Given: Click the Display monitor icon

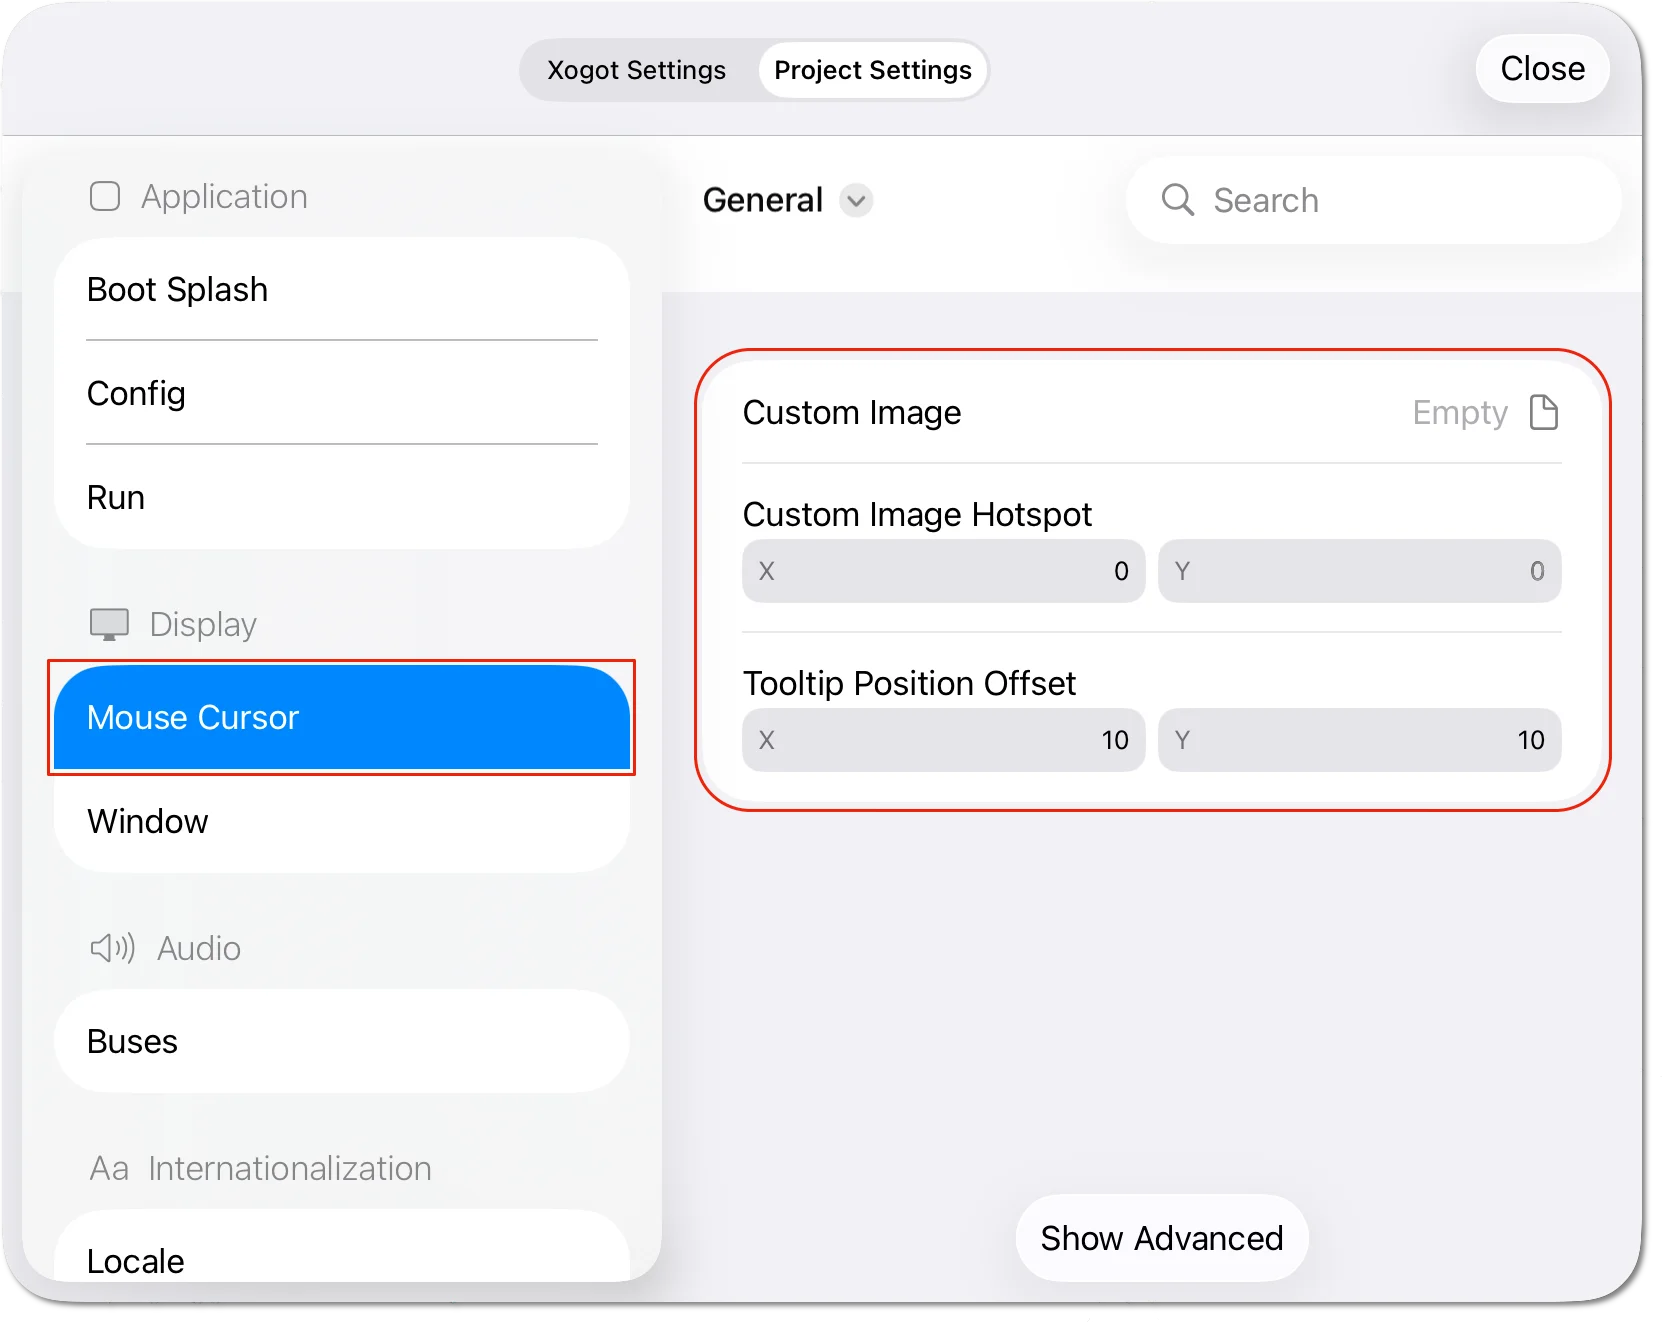Looking at the screenshot, I should click(x=109, y=624).
